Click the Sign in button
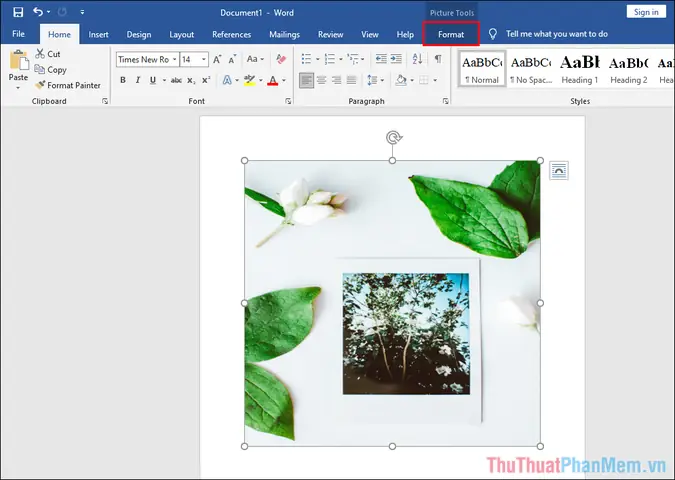 (x=646, y=12)
